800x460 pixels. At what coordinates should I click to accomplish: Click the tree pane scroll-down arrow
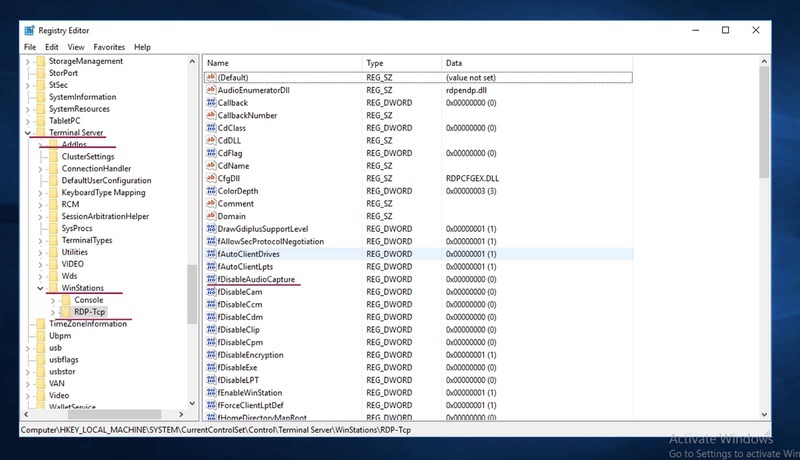coord(192,403)
